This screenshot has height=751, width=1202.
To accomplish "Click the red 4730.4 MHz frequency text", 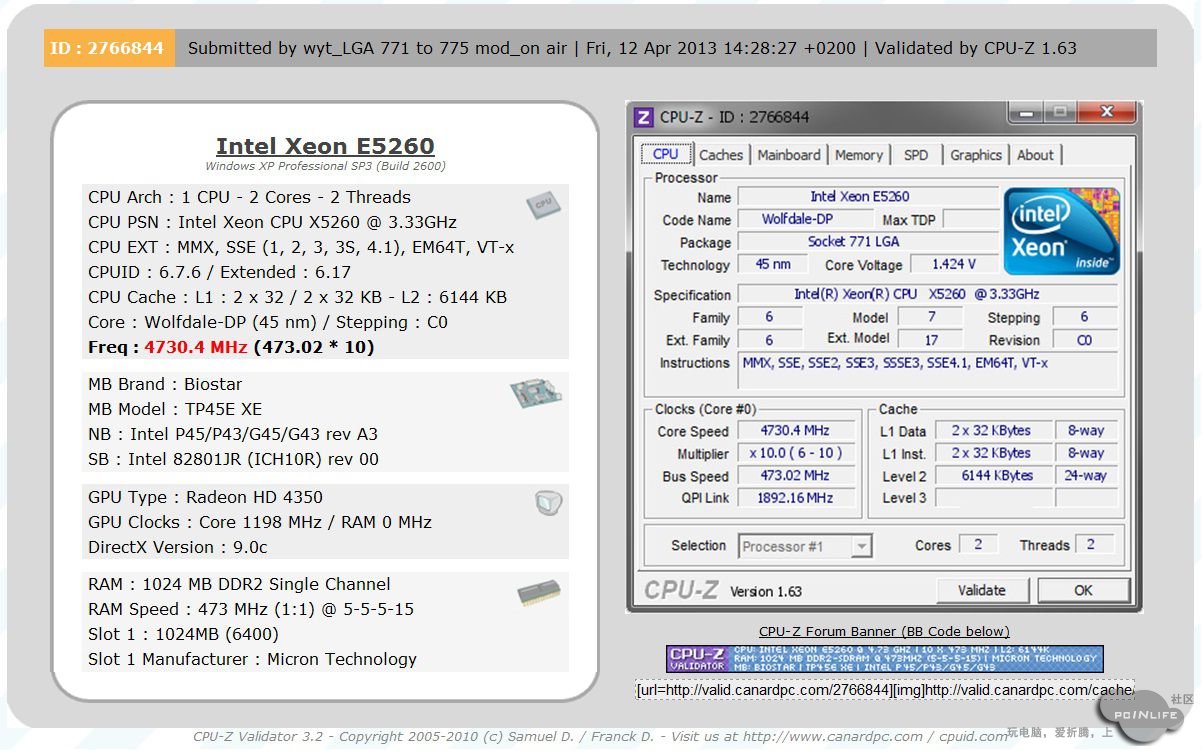I will pos(196,347).
